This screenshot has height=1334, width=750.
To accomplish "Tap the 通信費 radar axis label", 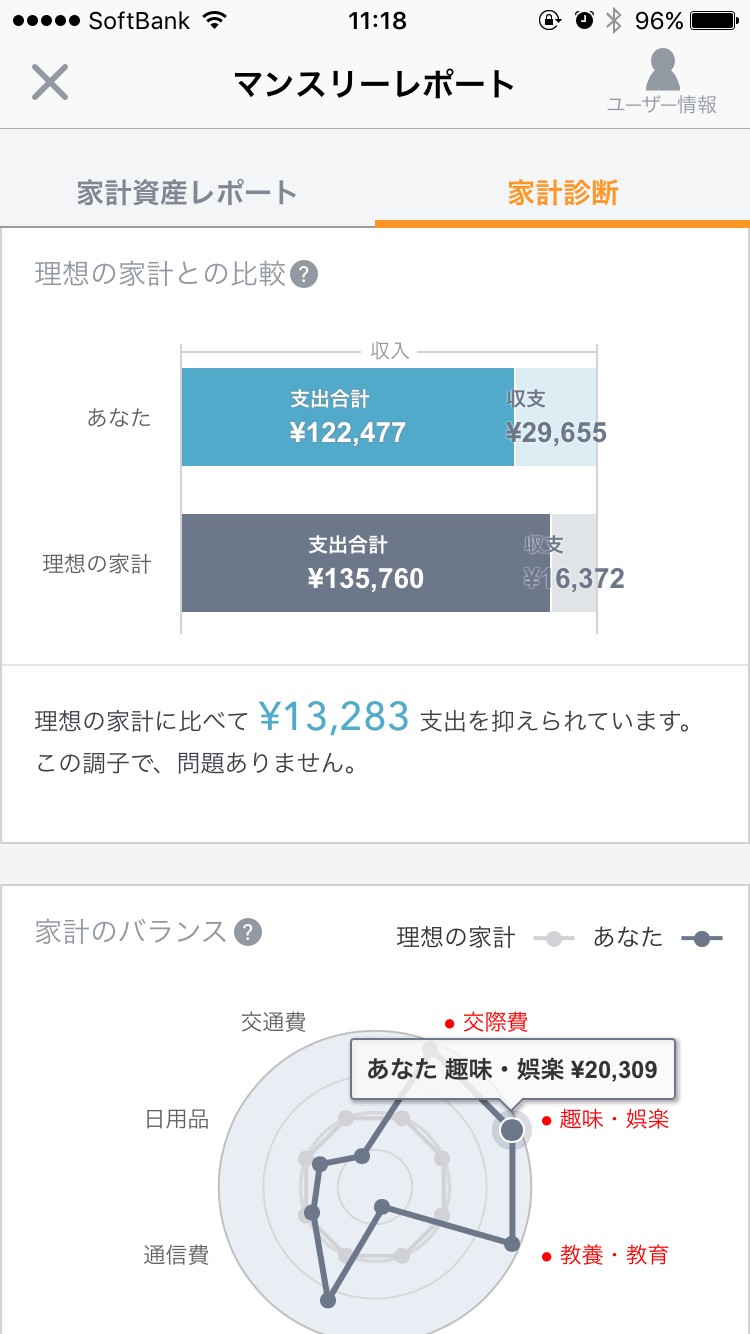I will click(x=176, y=1255).
